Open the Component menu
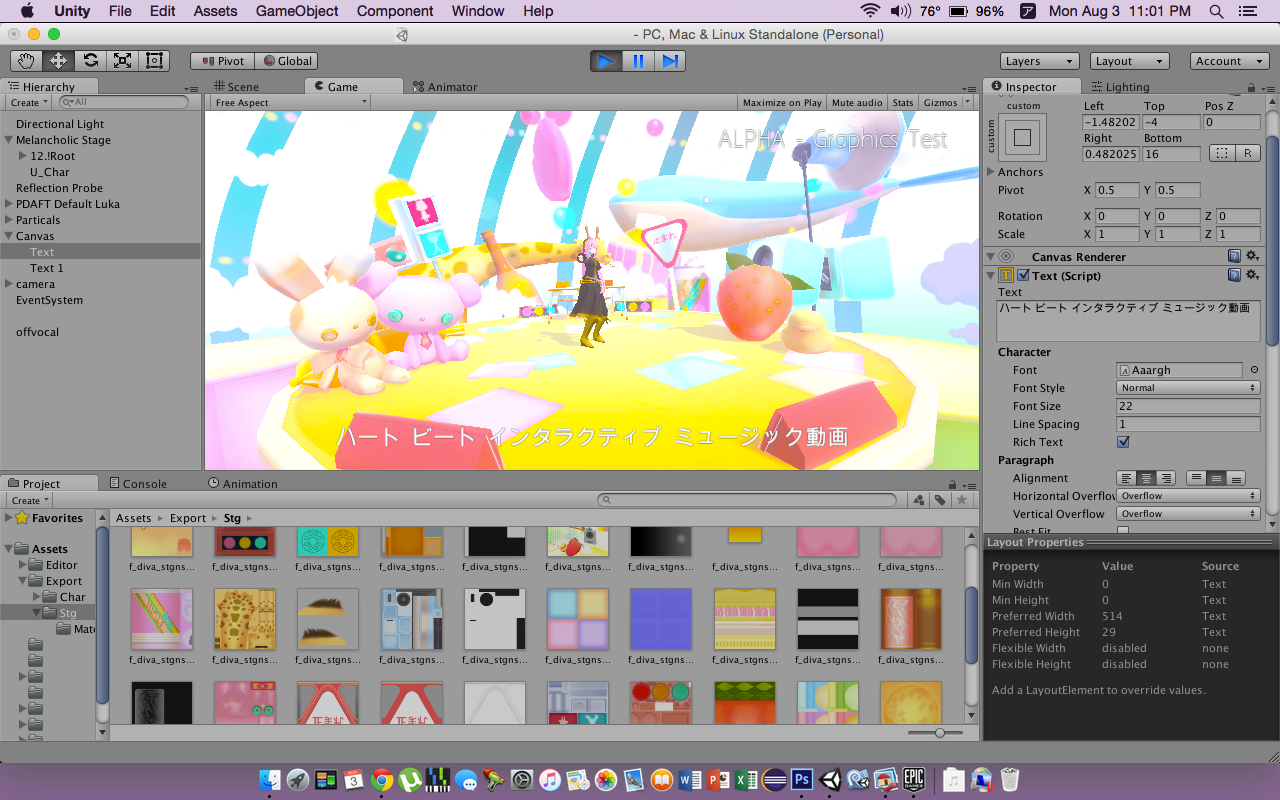The height and width of the screenshot is (800, 1280). pos(395,11)
